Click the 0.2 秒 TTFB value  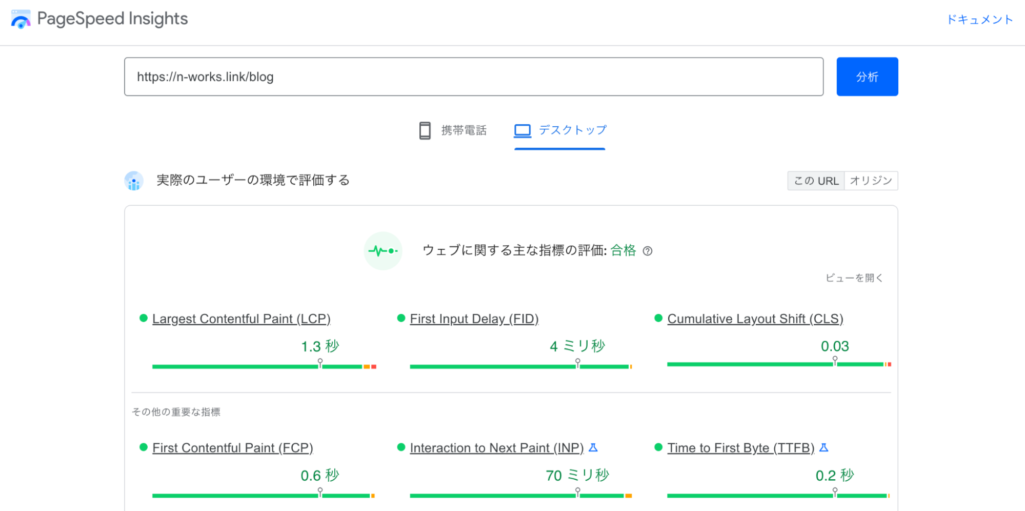pyautogui.click(x=835, y=476)
